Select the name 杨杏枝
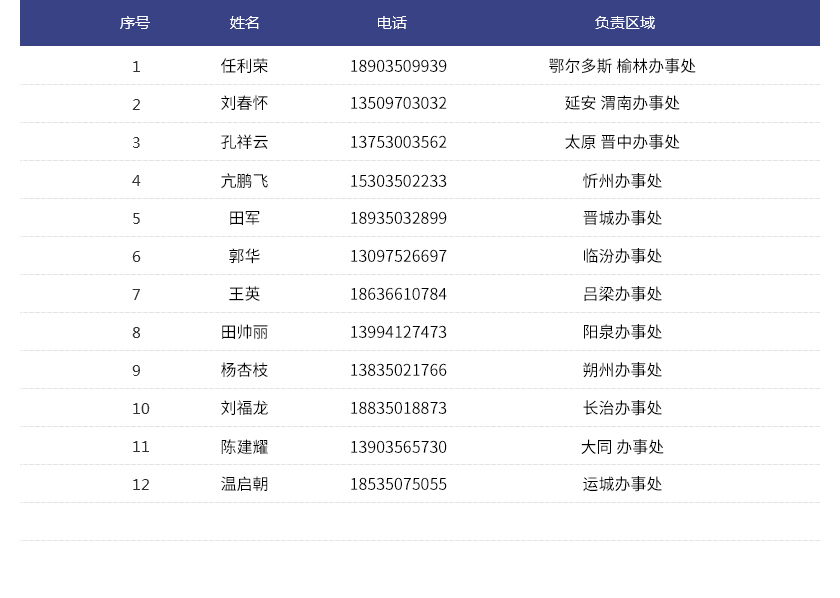 tap(244, 370)
